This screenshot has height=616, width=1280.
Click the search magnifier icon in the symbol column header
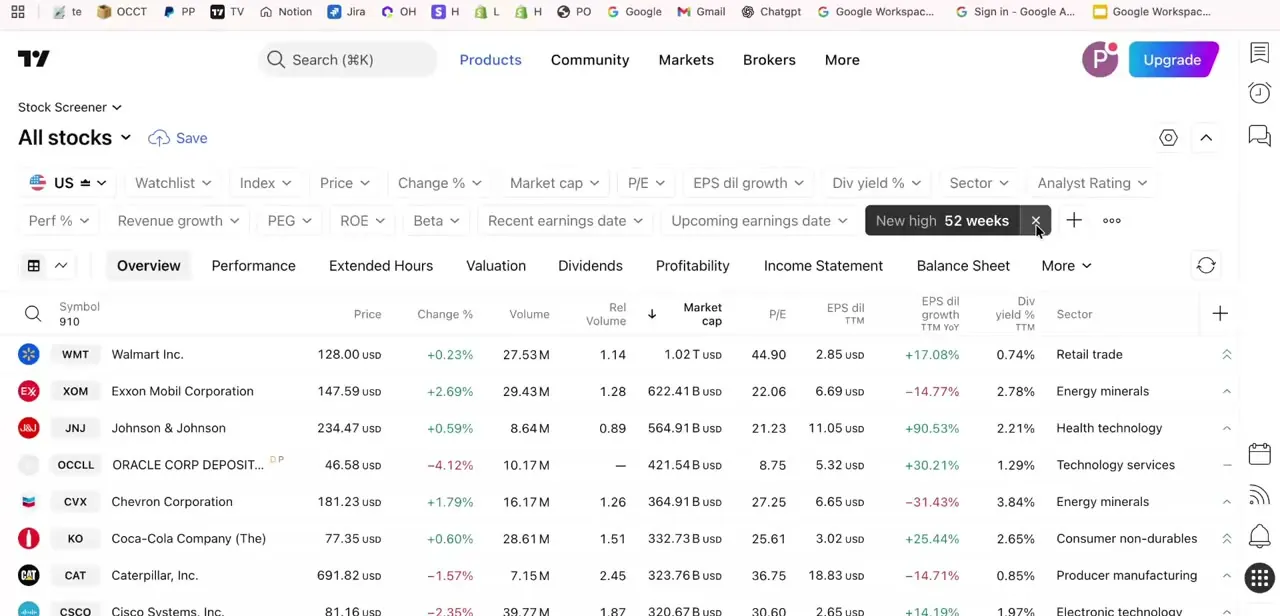pos(33,314)
